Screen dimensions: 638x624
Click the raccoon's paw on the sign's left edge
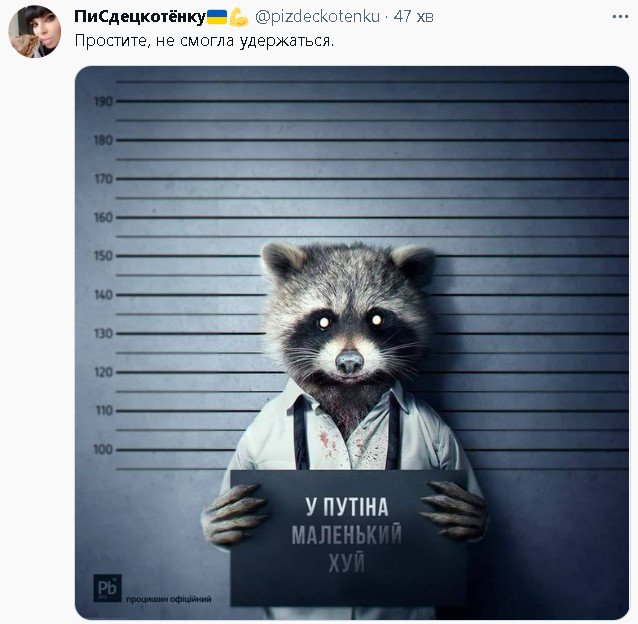pos(236,515)
